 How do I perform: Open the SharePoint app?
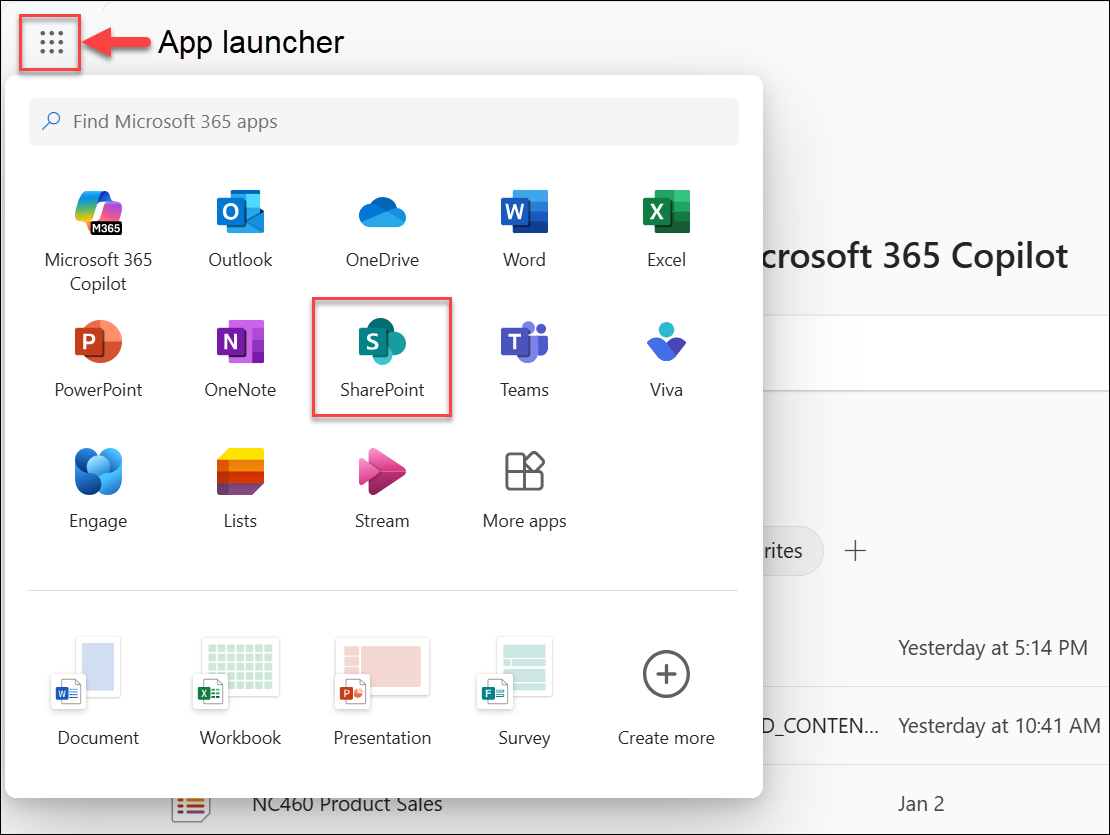point(382,358)
